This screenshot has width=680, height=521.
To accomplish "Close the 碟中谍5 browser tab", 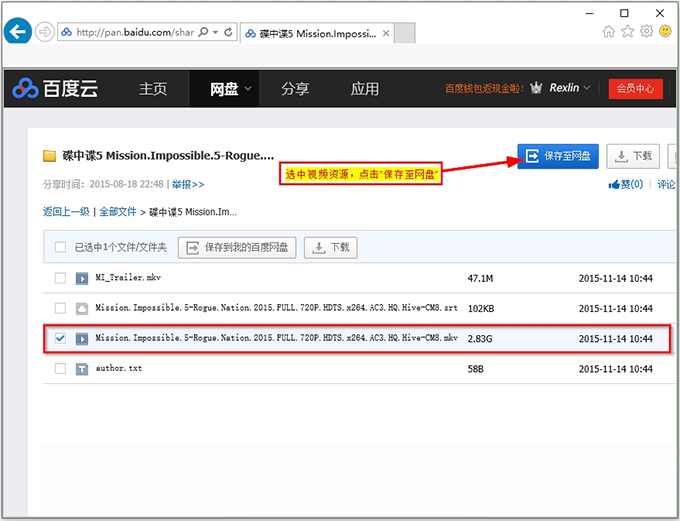I will (x=386, y=33).
